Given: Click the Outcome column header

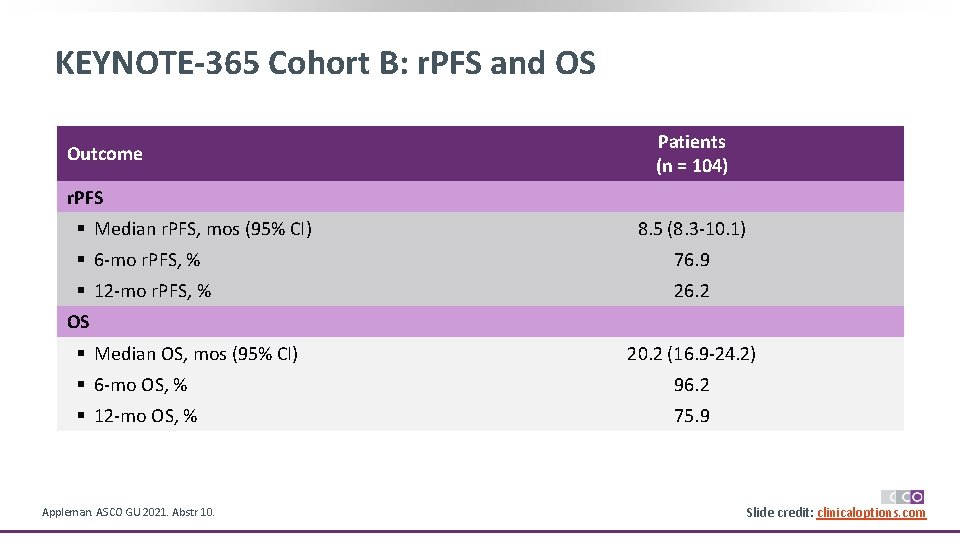Looking at the screenshot, I should click(x=105, y=154).
